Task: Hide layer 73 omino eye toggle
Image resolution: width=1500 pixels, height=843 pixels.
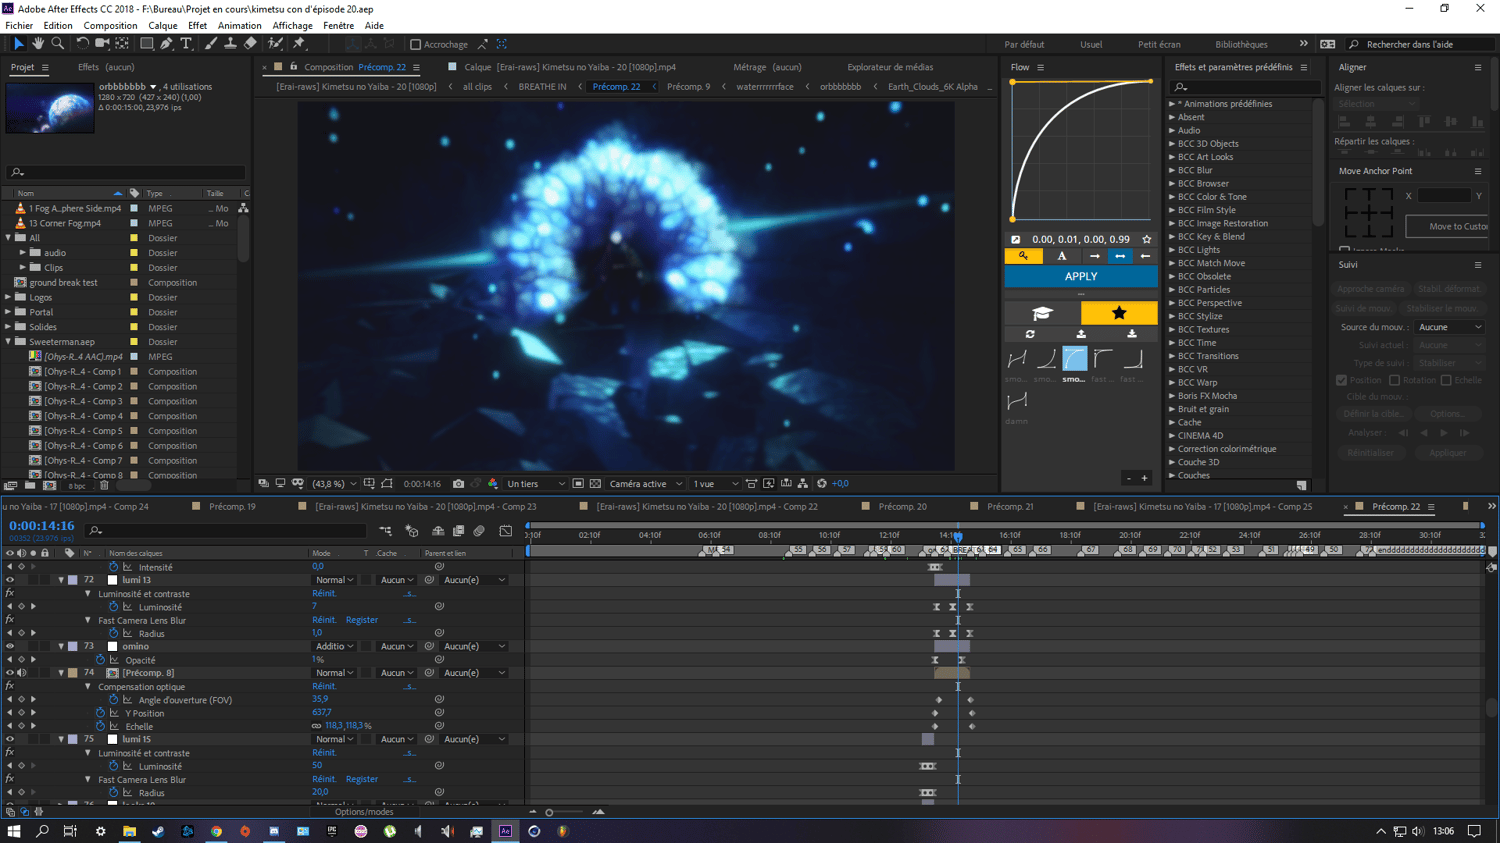Action: pyautogui.click(x=10, y=646)
